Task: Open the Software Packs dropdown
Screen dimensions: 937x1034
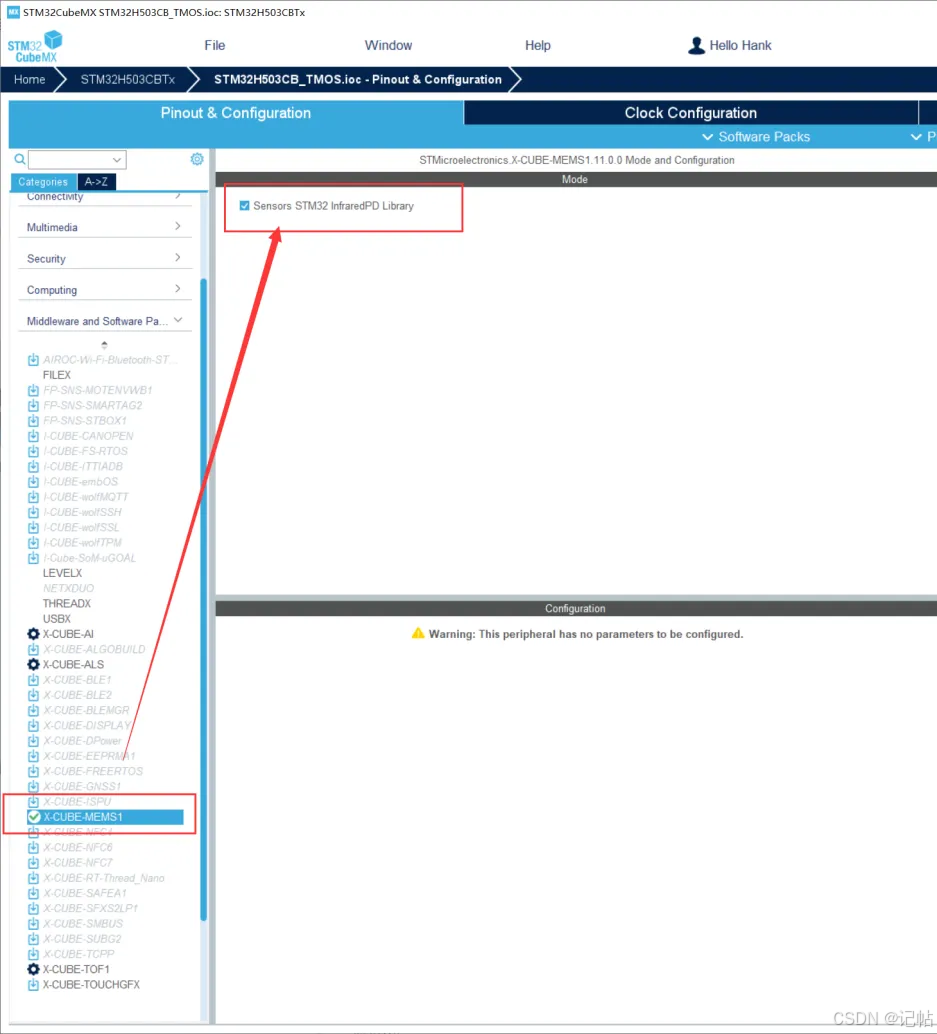Action: 756,137
